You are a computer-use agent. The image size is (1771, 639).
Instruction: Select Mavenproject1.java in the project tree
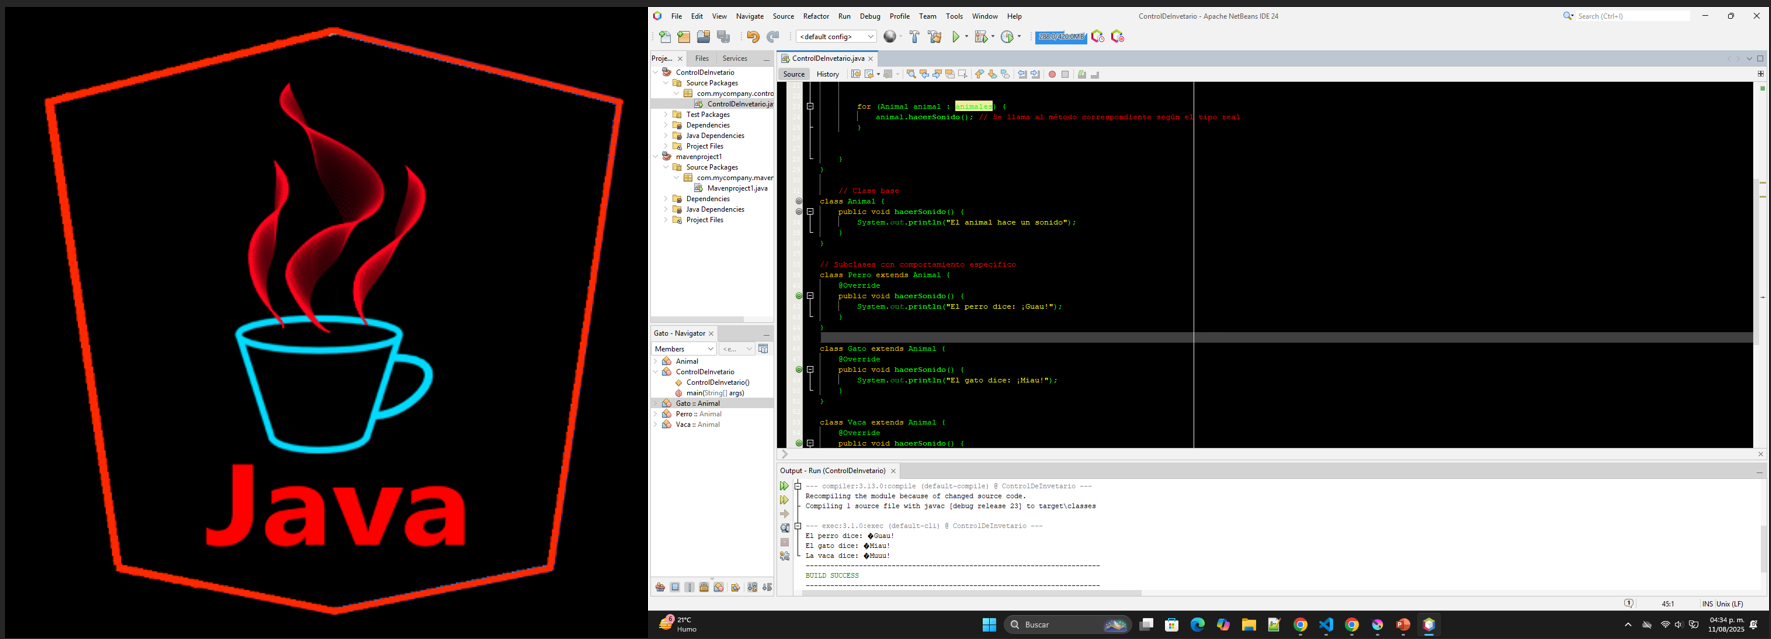[x=737, y=188]
